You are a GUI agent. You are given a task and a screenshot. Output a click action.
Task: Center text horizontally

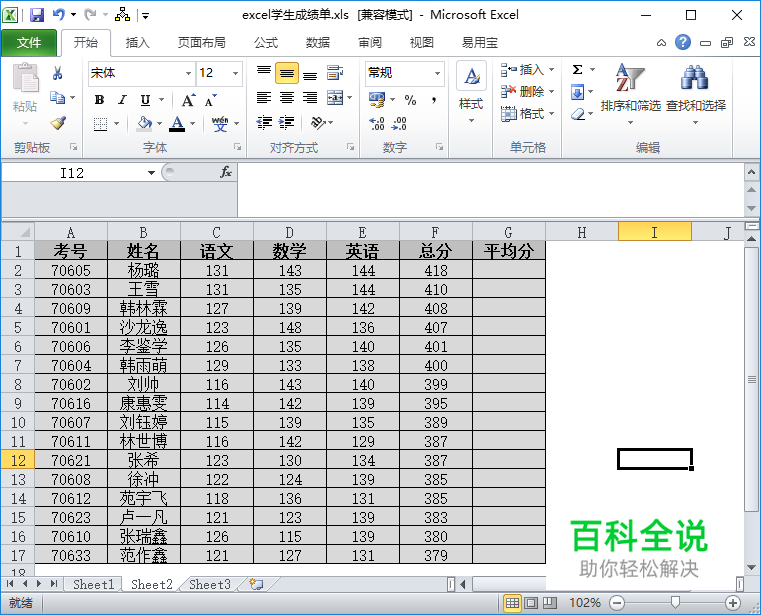287,98
